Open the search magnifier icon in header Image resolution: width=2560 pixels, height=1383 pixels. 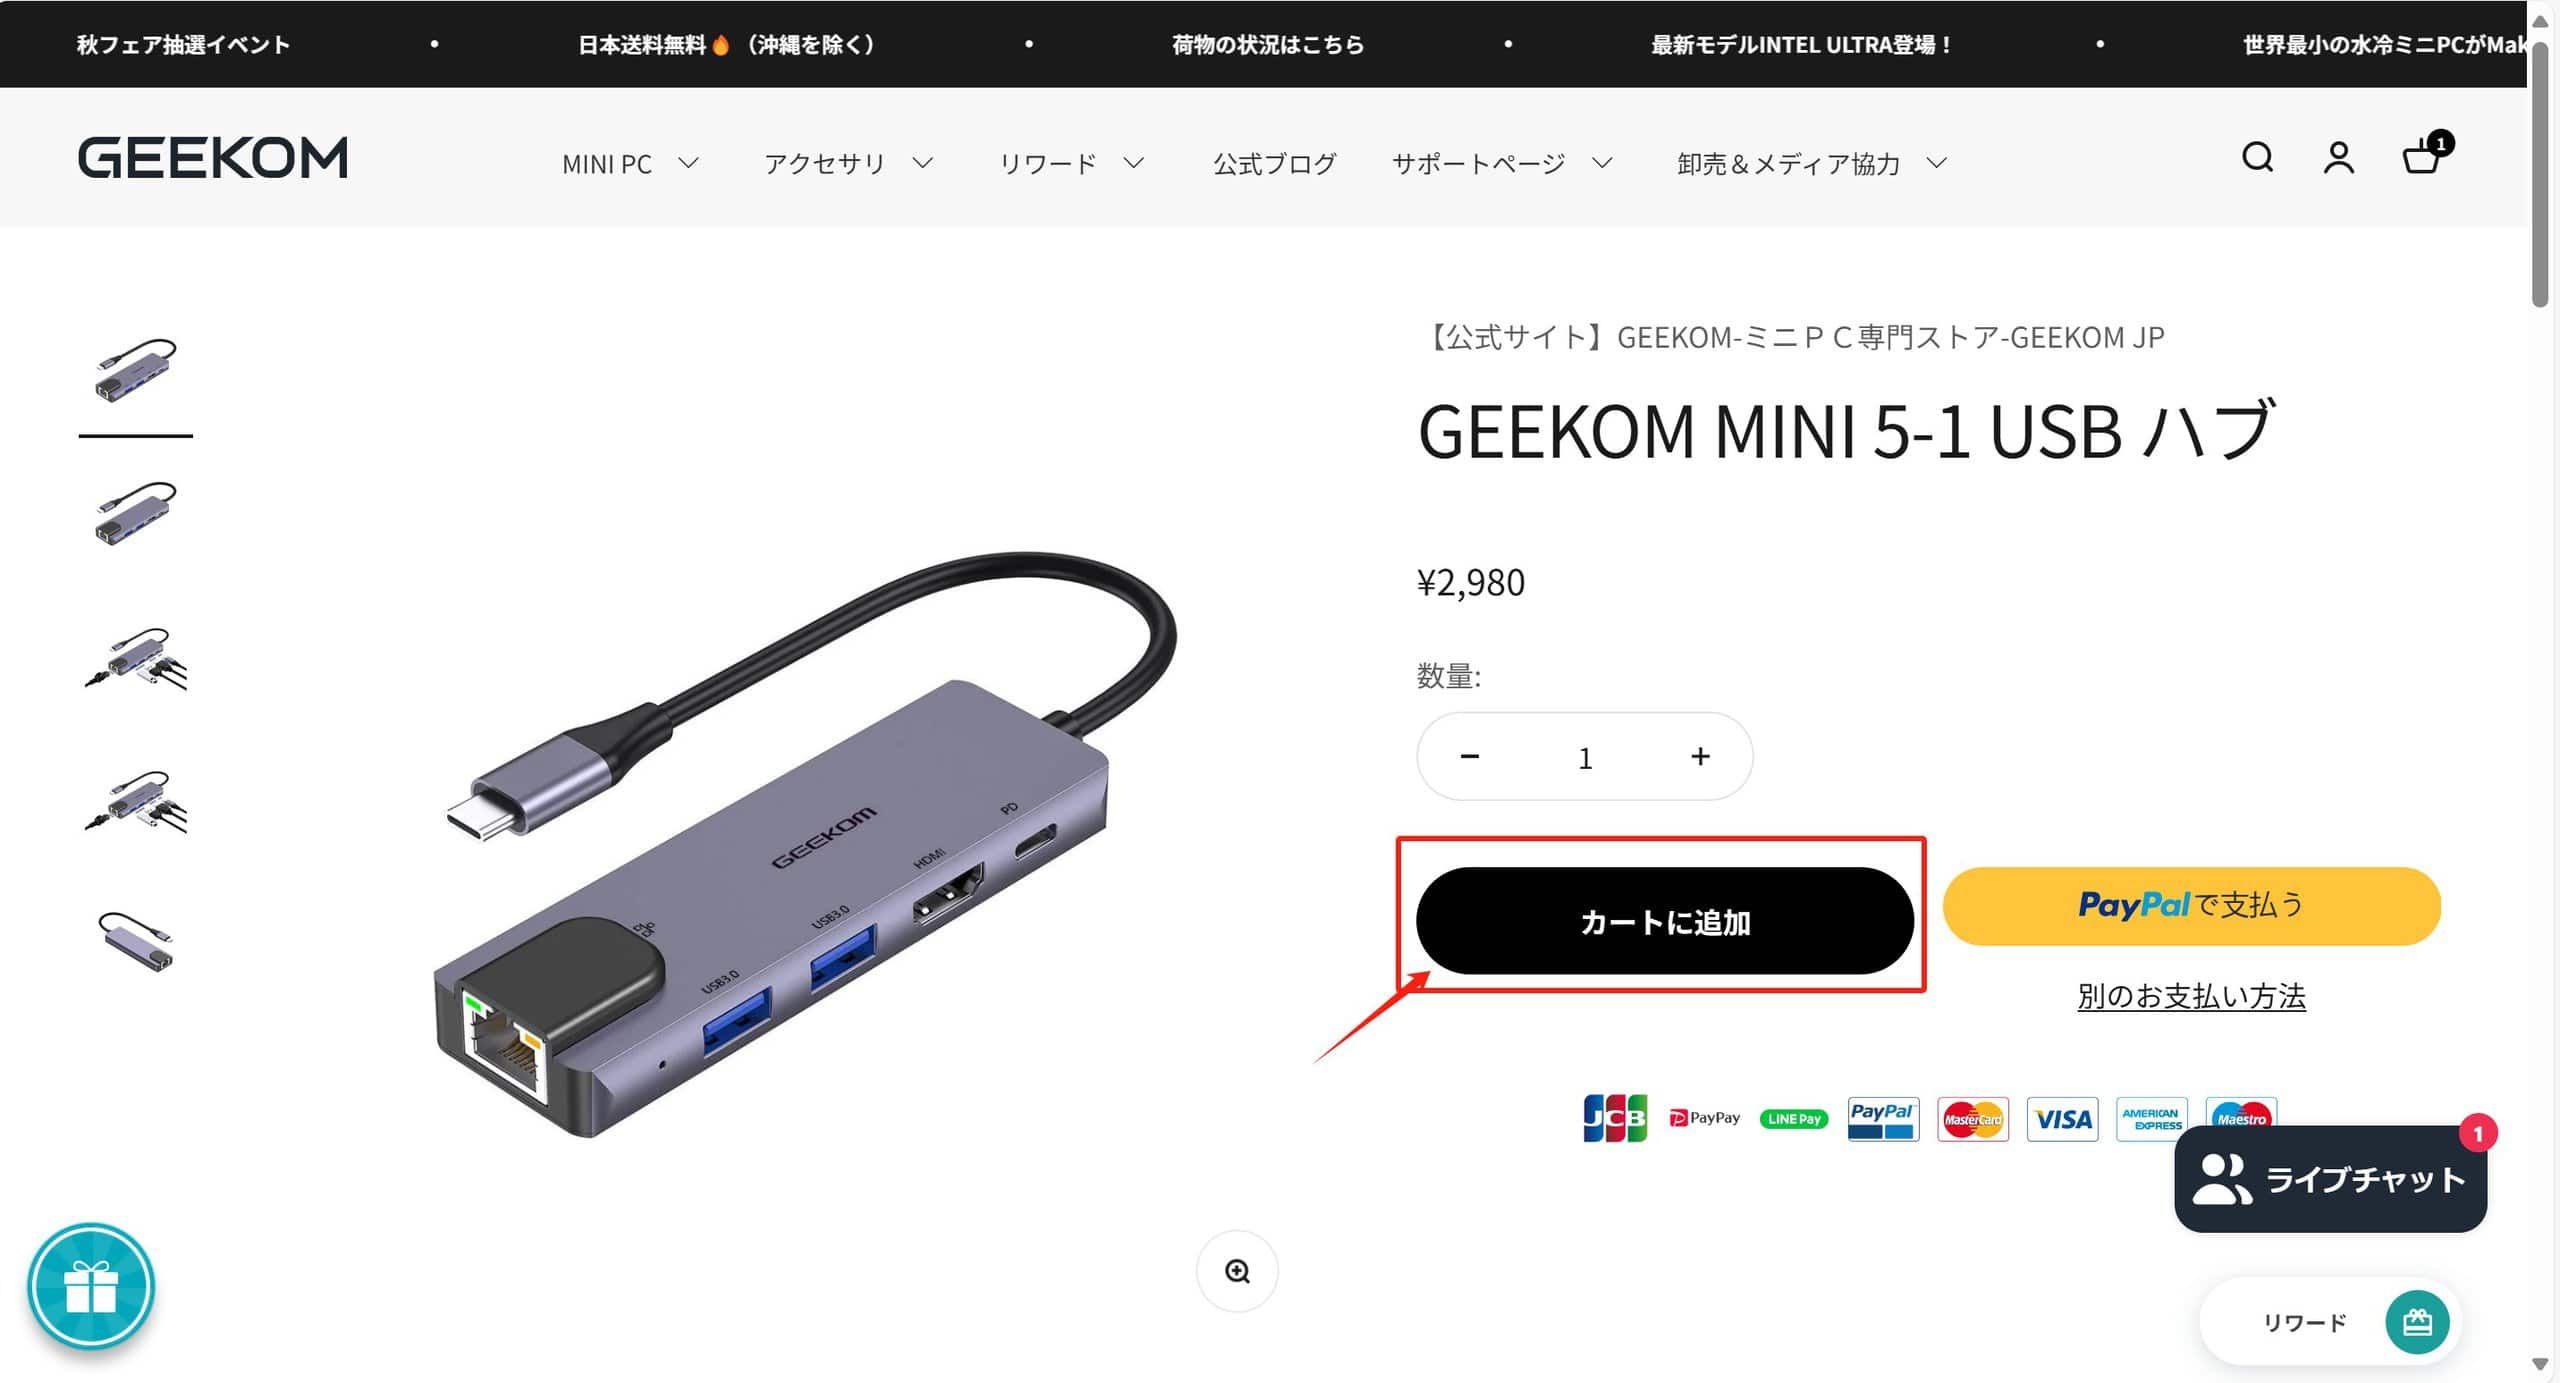tap(2257, 157)
